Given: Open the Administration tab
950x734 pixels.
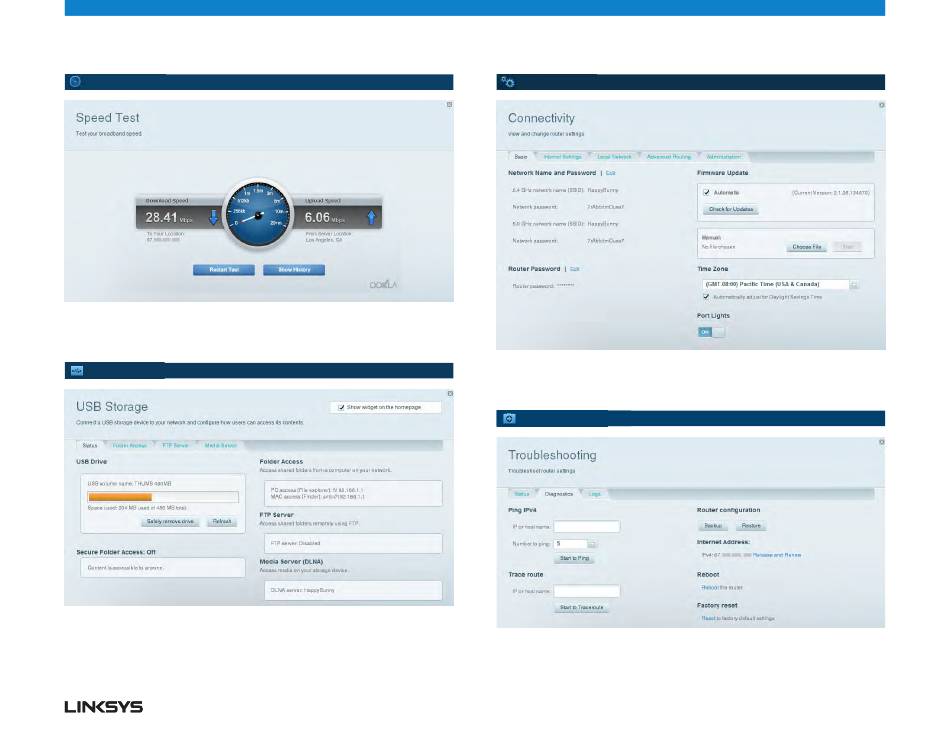Looking at the screenshot, I should (723, 156).
